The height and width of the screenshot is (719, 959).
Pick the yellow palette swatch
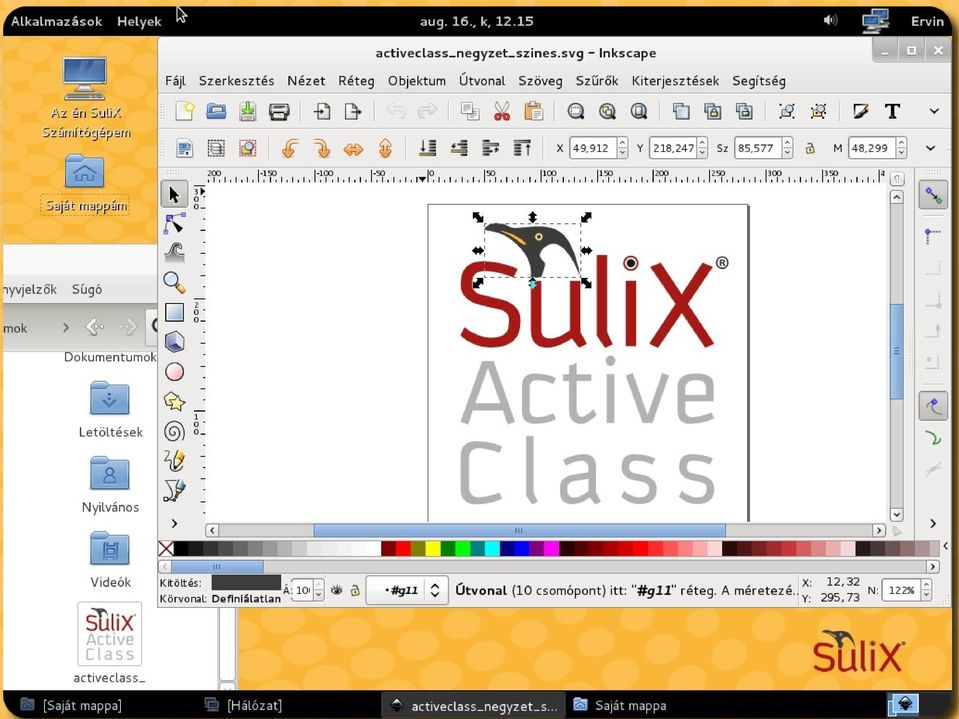pyautogui.click(x=432, y=548)
